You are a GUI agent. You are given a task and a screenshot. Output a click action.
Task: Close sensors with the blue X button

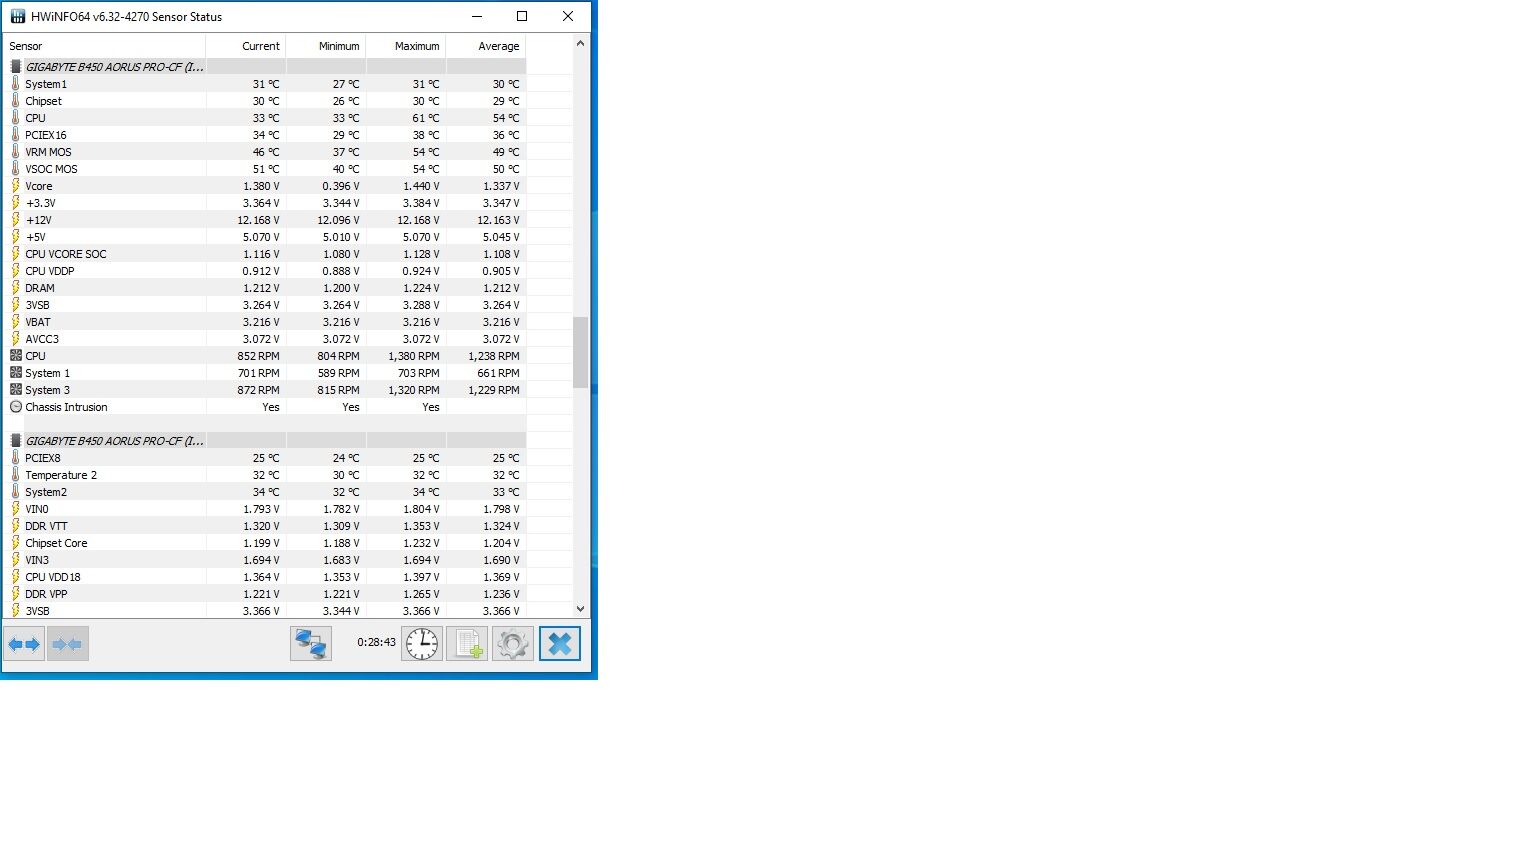[560, 643]
